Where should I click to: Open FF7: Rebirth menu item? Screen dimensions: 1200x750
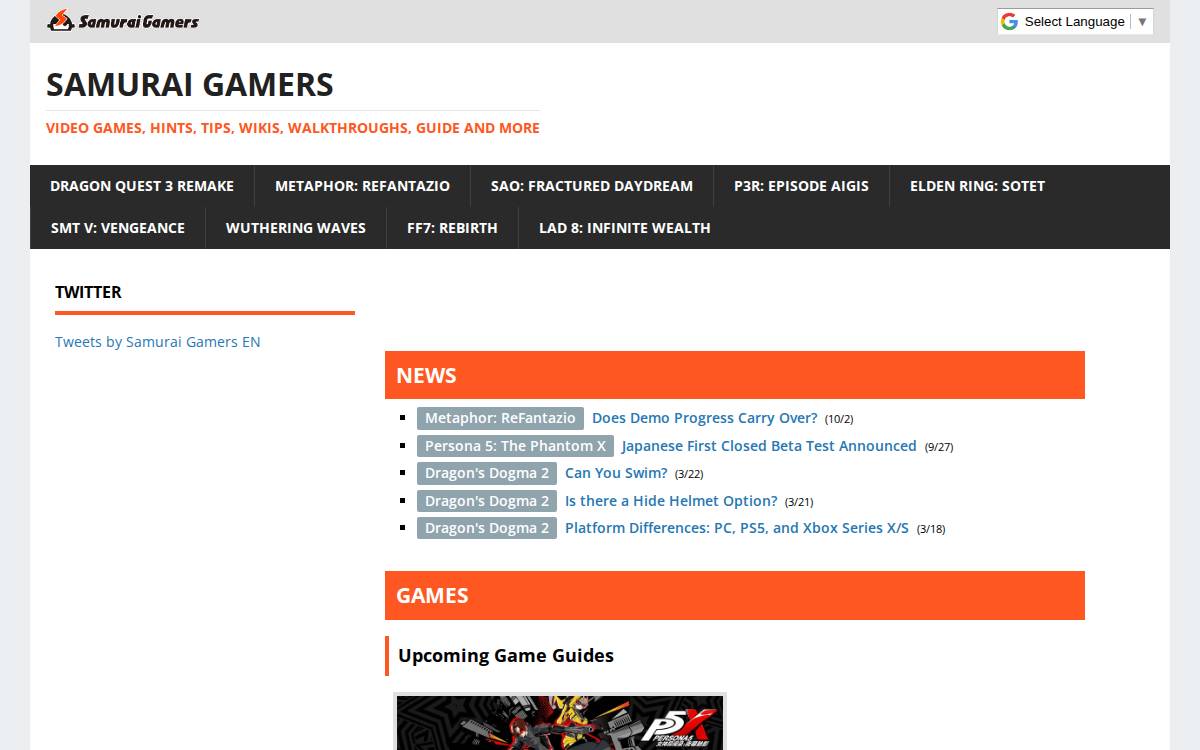click(452, 228)
